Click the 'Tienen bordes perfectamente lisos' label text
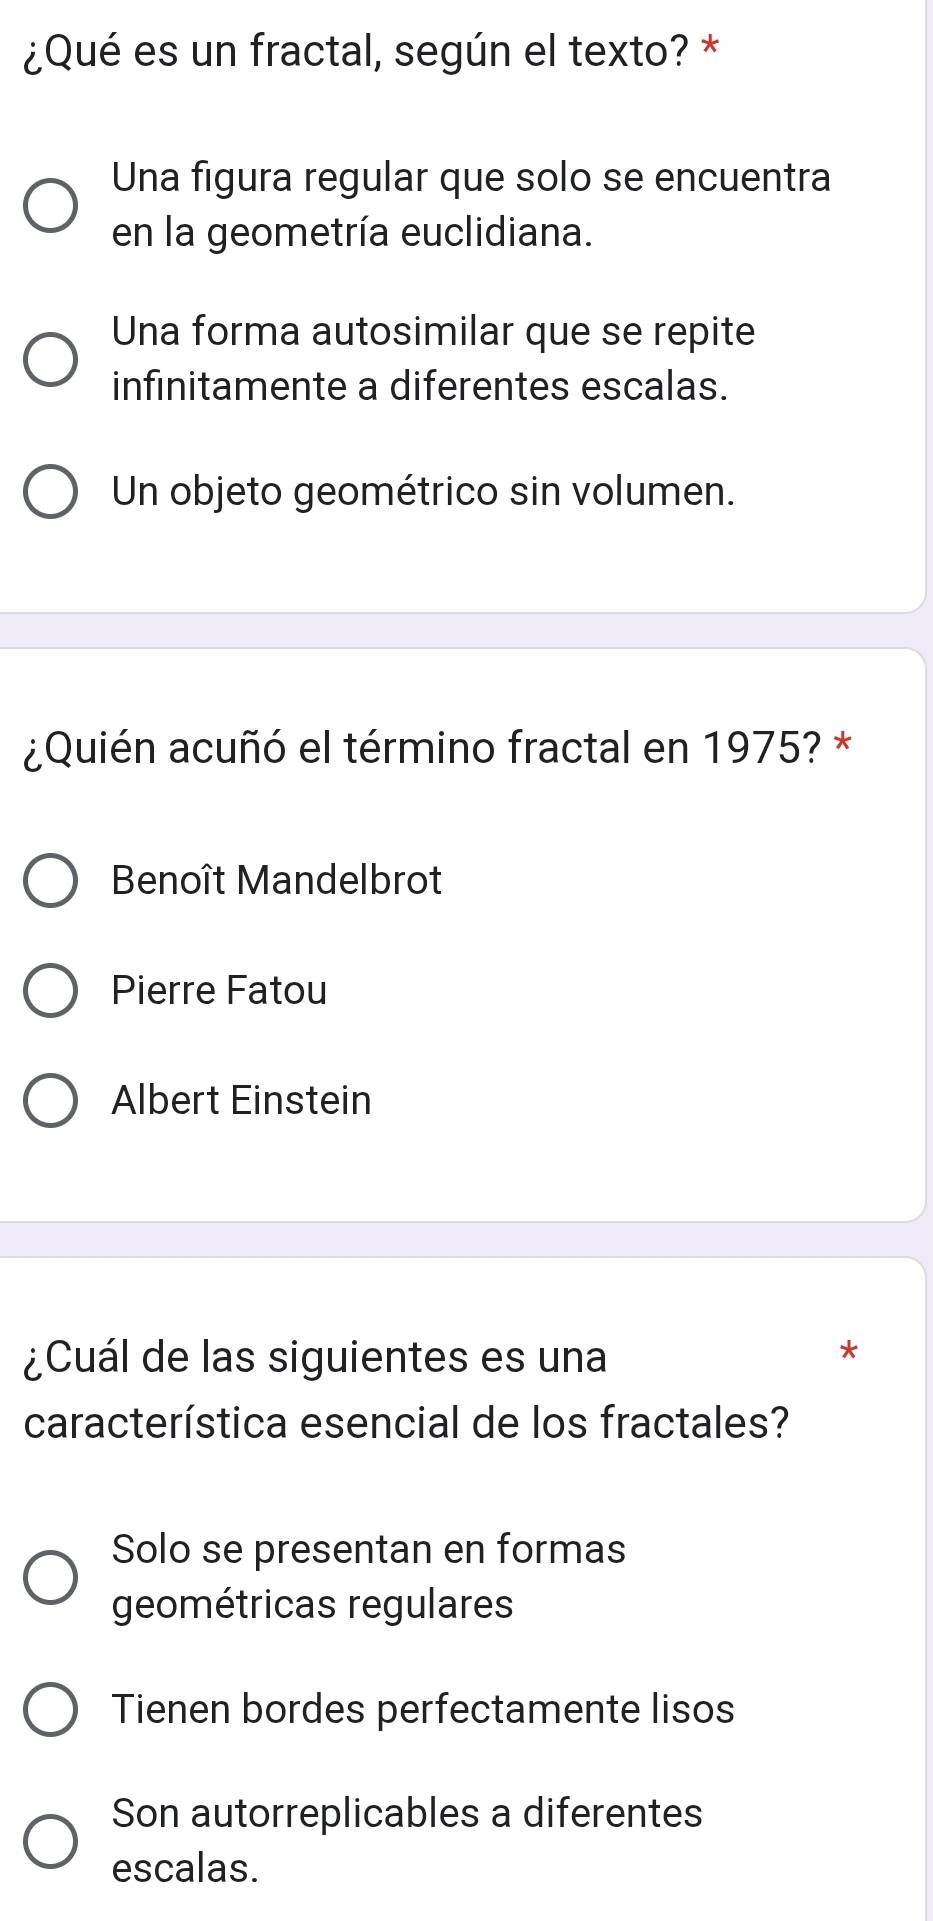 coord(424,1708)
